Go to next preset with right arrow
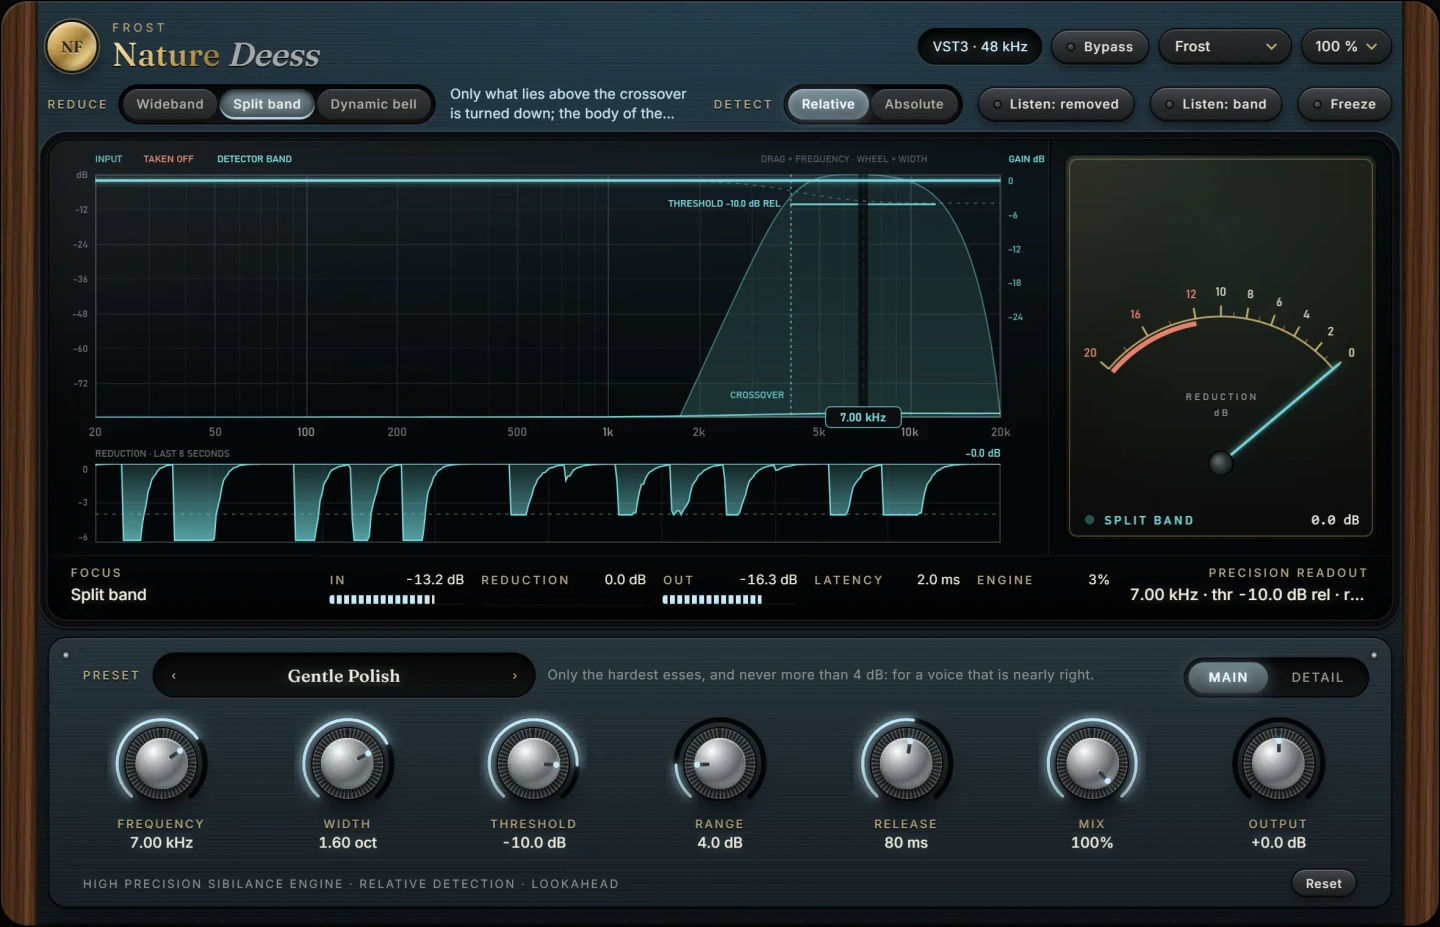1440x927 pixels. click(x=515, y=676)
